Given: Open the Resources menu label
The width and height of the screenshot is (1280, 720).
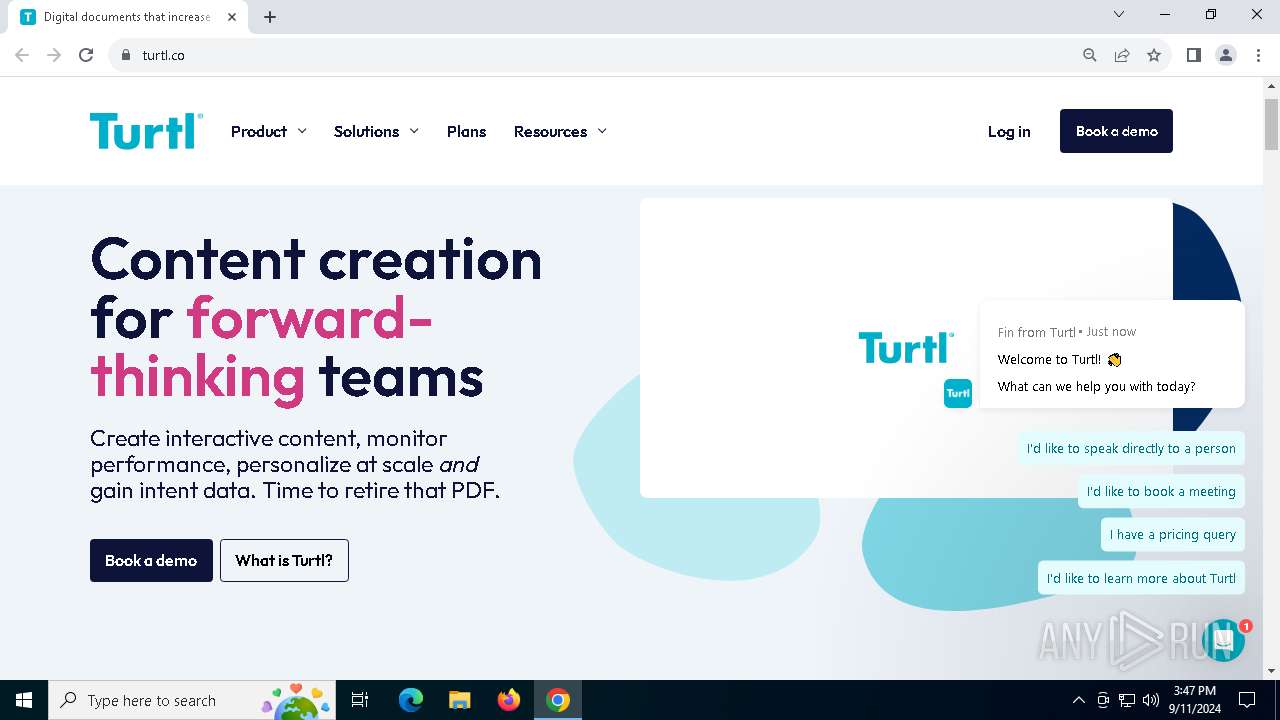Looking at the screenshot, I should (550, 131).
